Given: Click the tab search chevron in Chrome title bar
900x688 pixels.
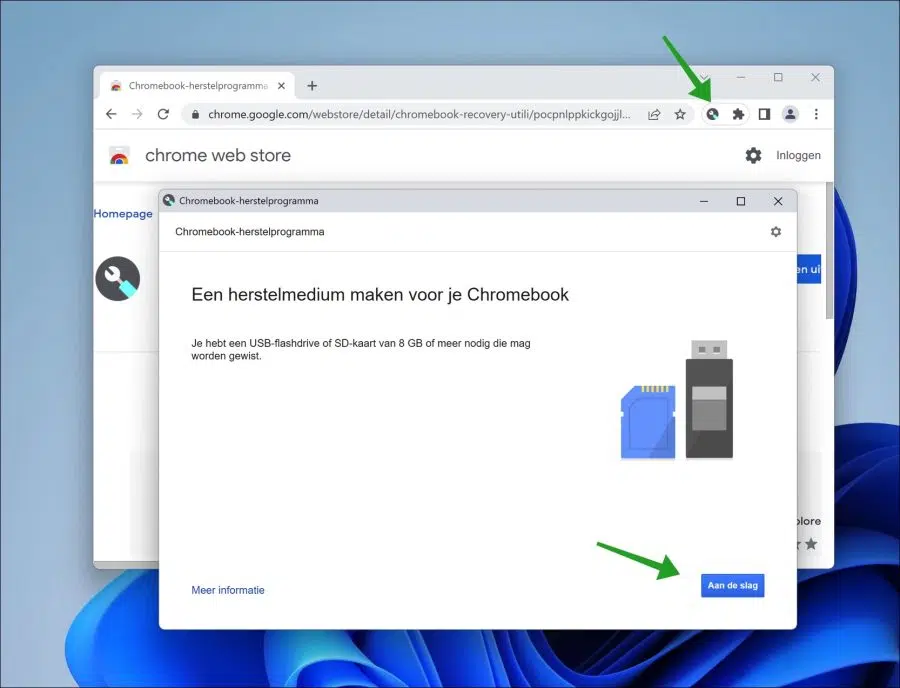Looking at the screenshot, I should (703, 77).
